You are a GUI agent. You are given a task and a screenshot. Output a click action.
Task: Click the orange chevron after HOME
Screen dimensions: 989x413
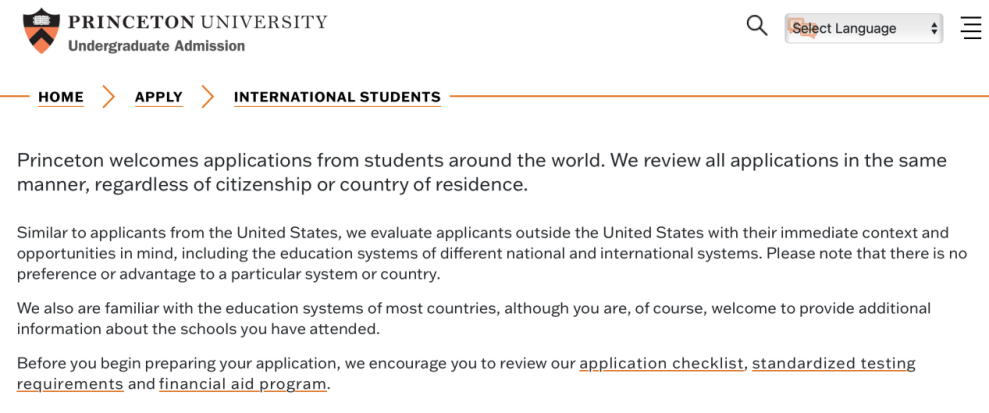tap(109, 97)
